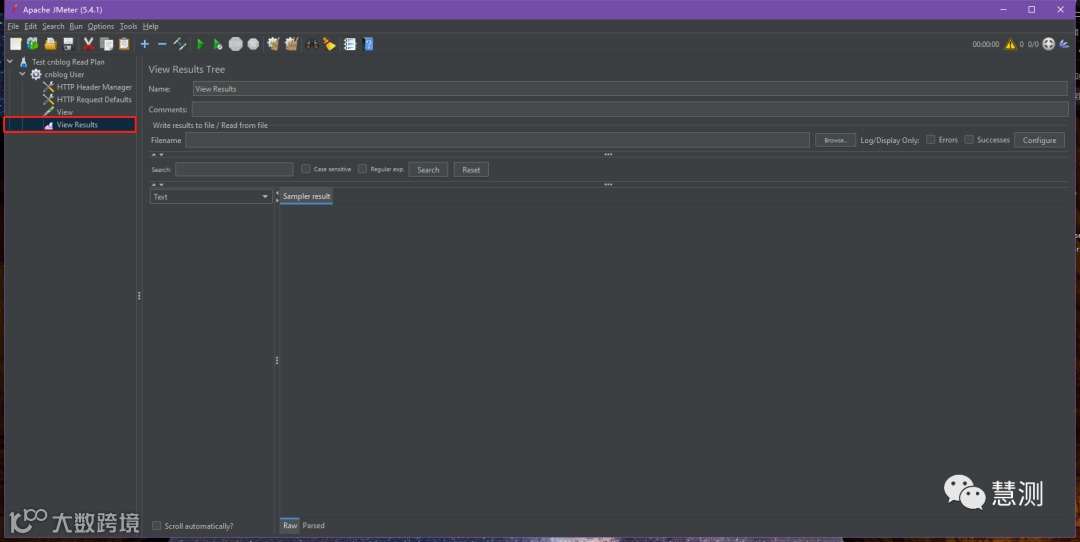Open the Options menu
1080x542 pixels.
pos(101,26)
